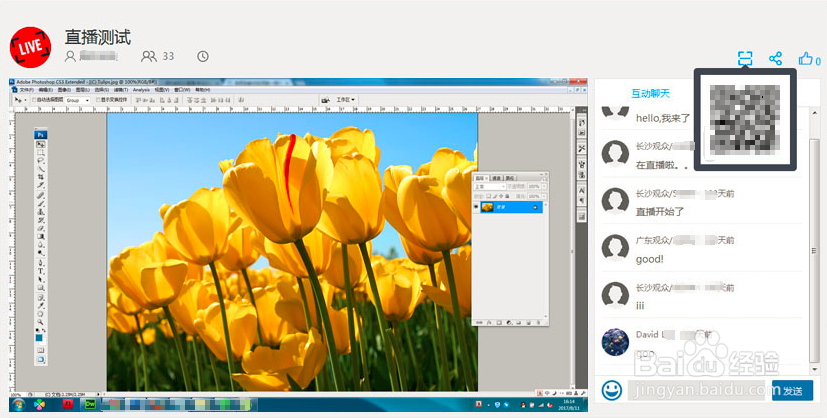Image resolution: width=827 pixels, height=418 pixels.
Task: Open blend mode dropdown 正常
Action: coord(489,187)
